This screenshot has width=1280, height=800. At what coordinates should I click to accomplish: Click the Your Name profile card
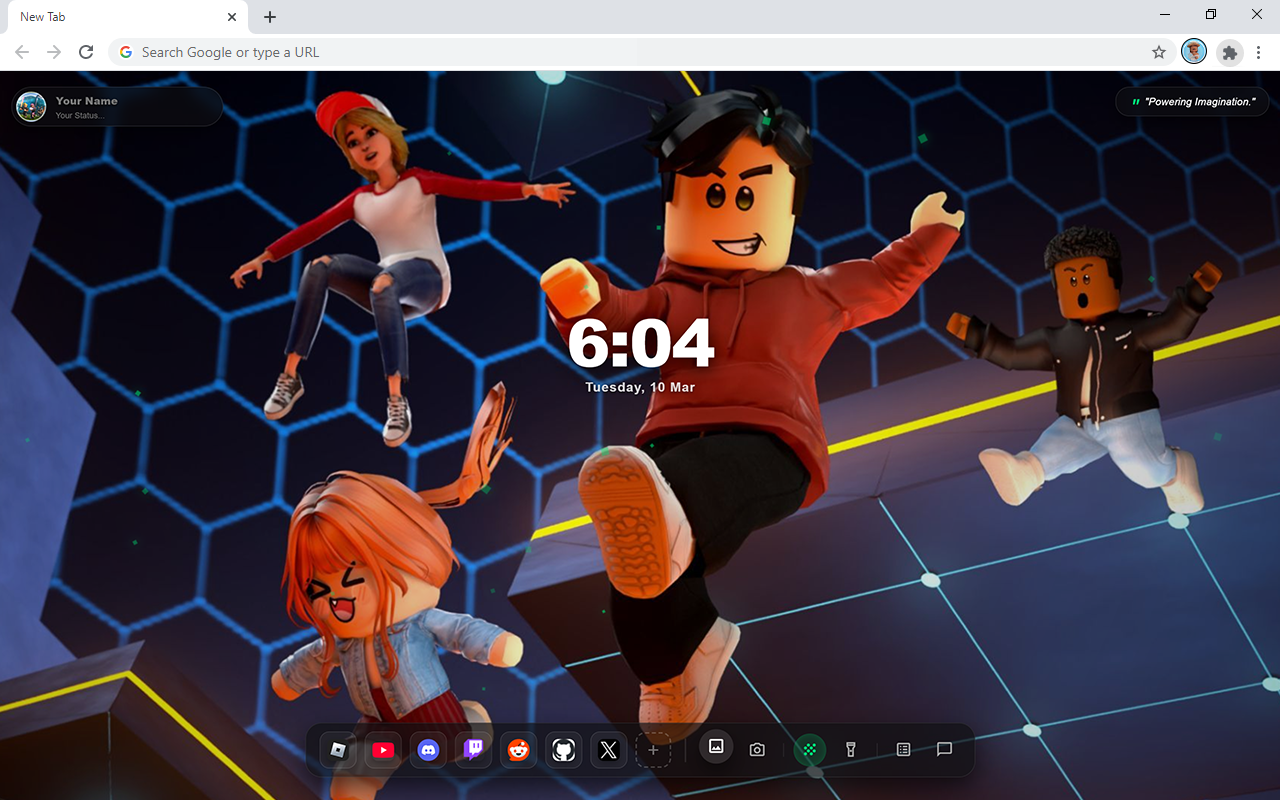coord(117,106)
